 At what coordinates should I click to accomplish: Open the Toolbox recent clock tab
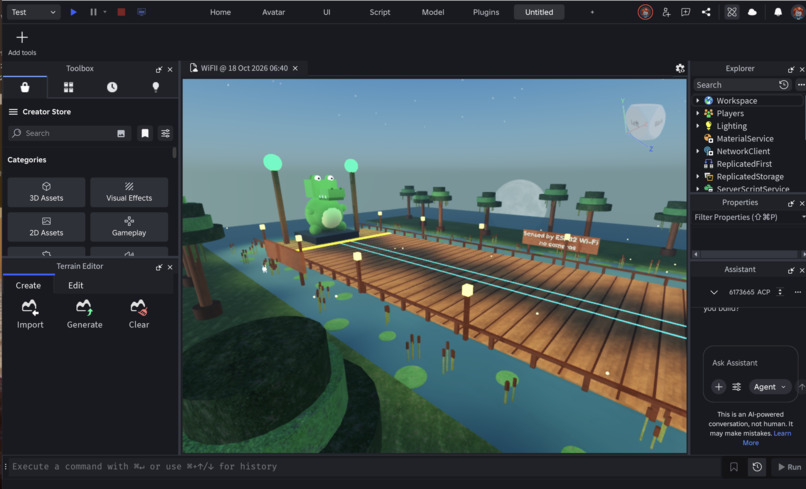point(112,87)
